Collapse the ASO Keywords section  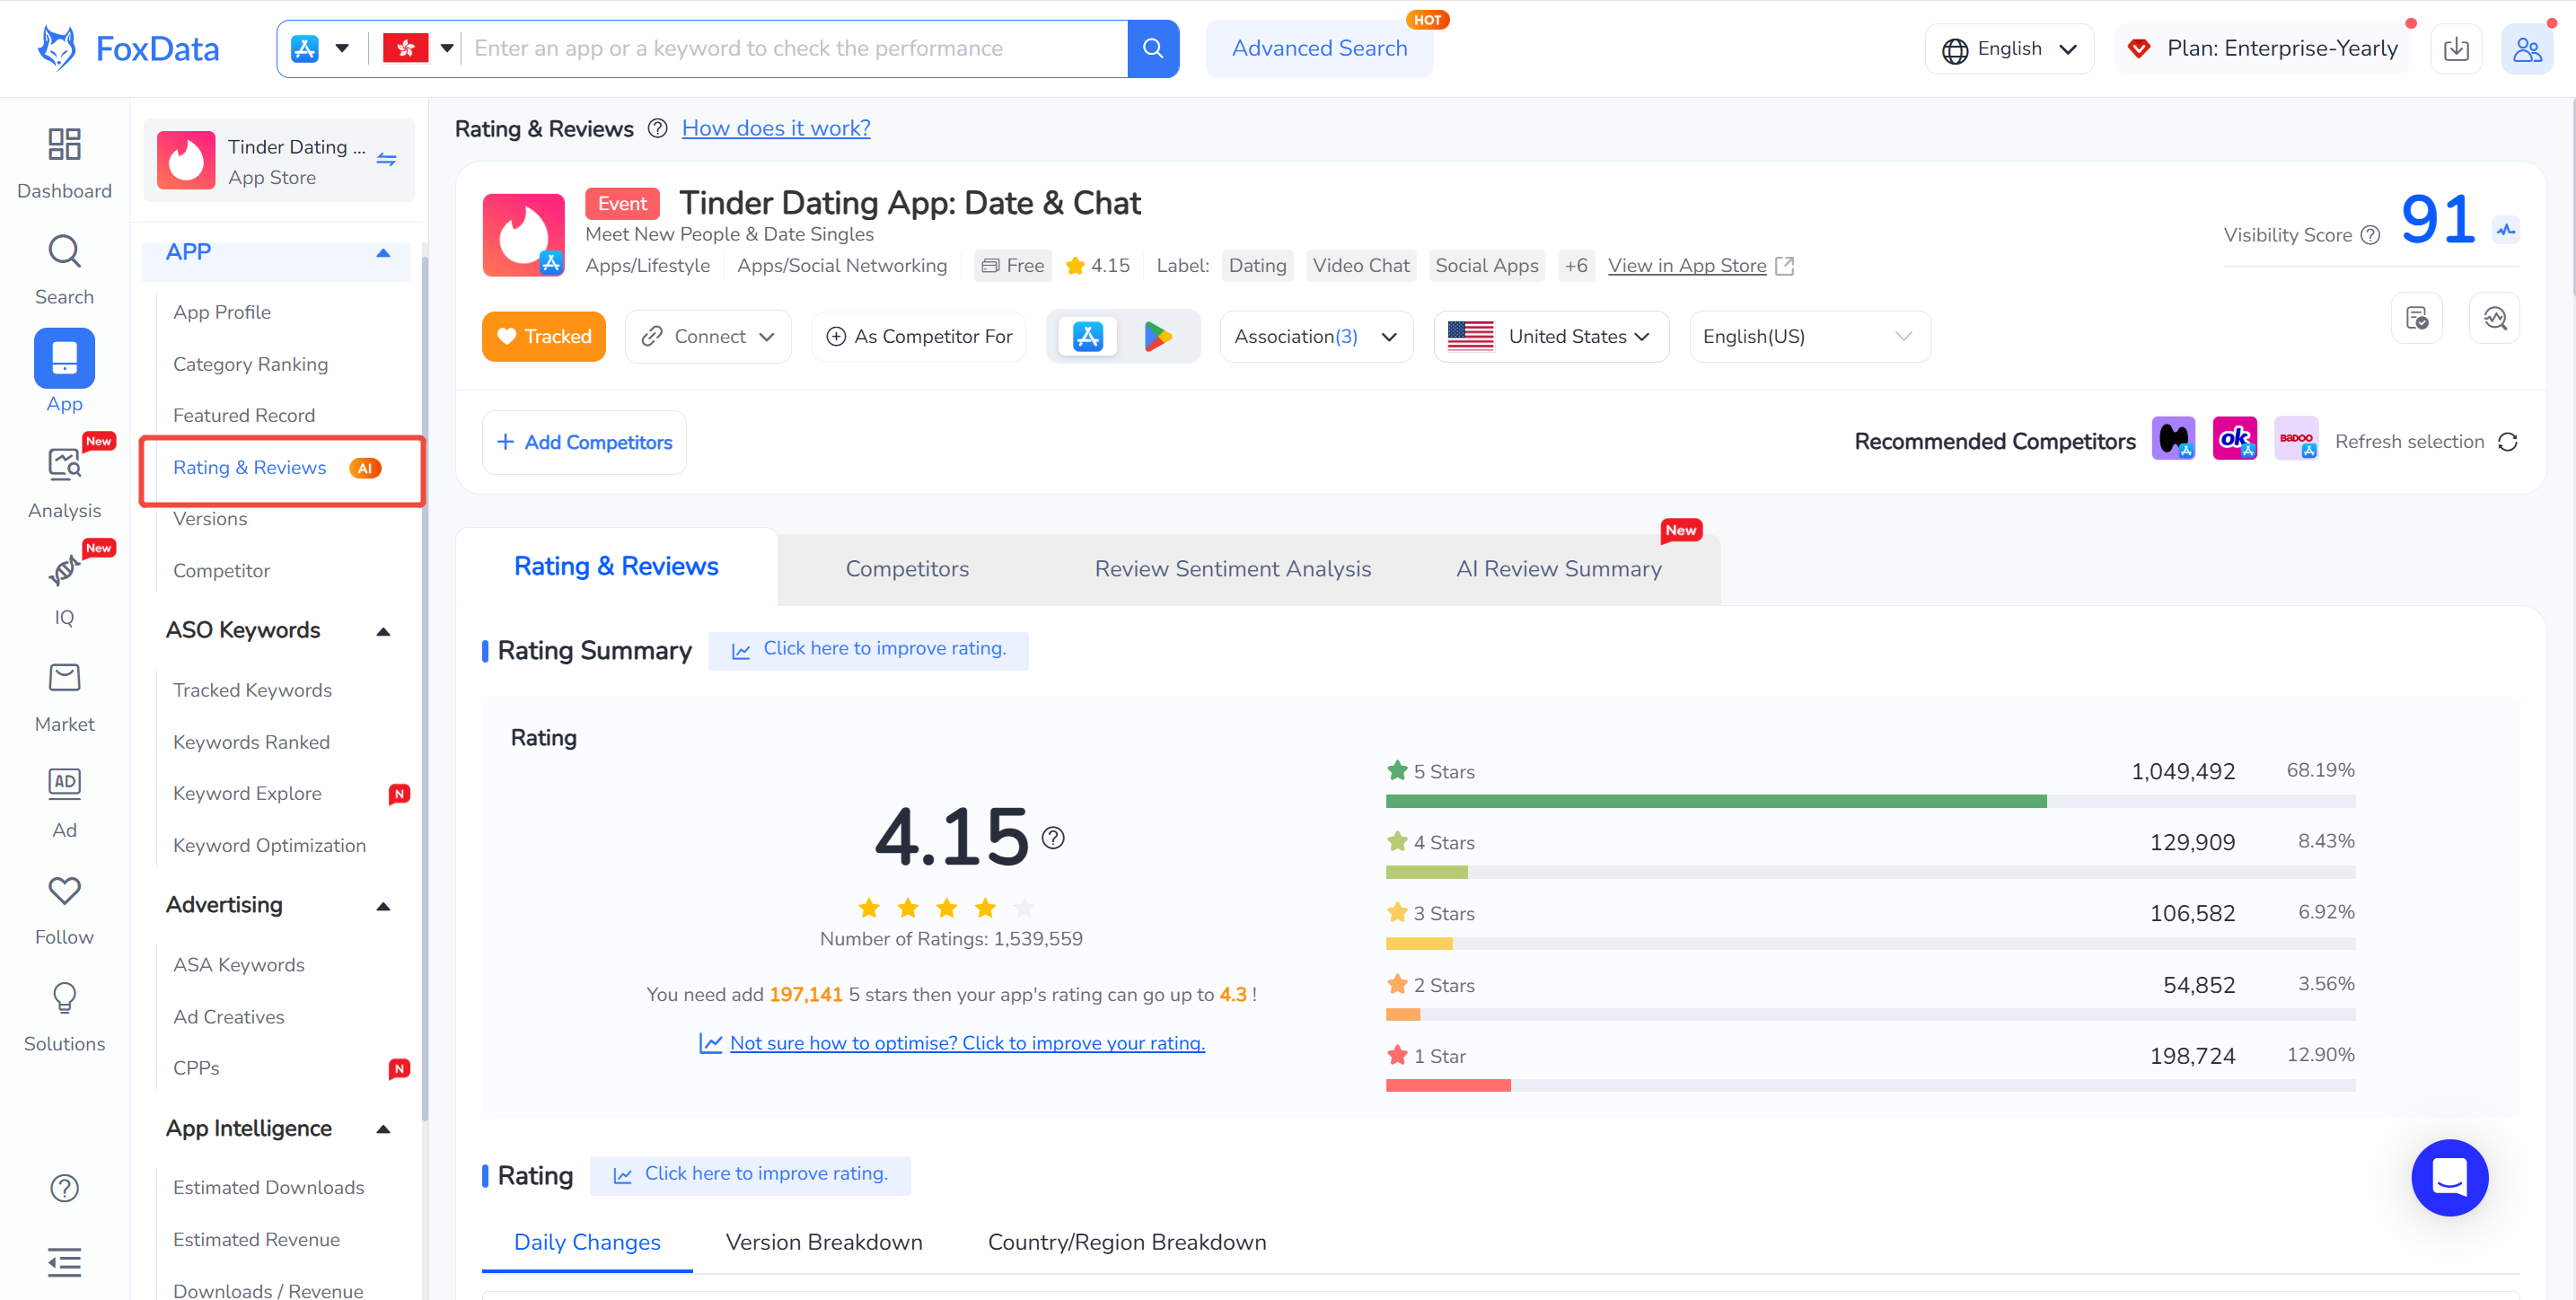tap(383, 631)
